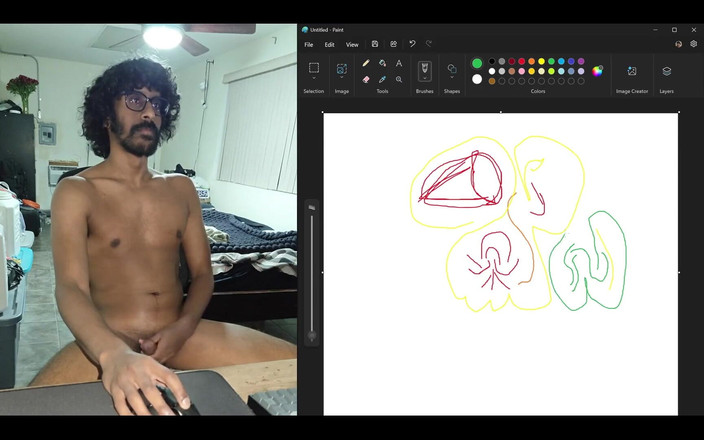Screen dimensions: 704x440
Task: Activate the Text tool
Action: click(x=399, y=63)
